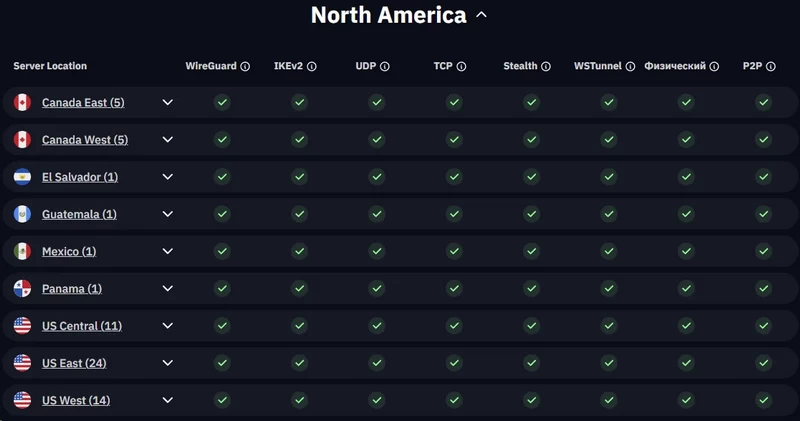Click the WSTunnel column header text

598,66
